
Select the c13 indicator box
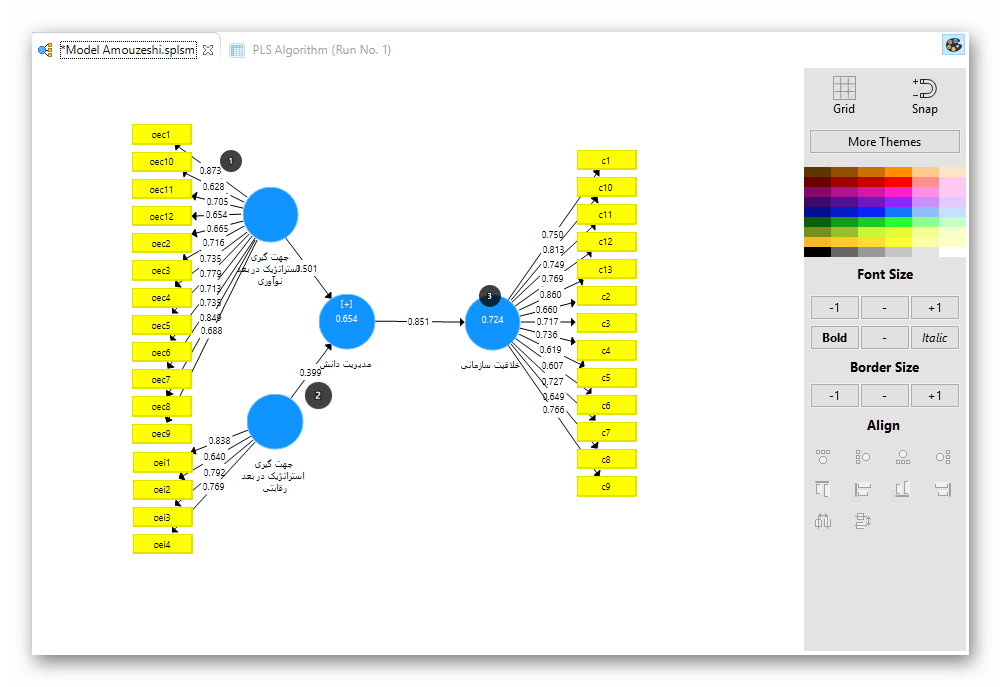point(606,269)
